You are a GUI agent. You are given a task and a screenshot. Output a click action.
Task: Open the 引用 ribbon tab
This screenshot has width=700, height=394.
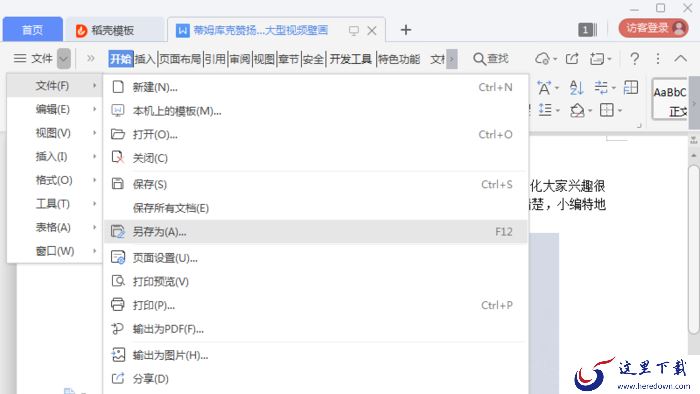point(215,59)
